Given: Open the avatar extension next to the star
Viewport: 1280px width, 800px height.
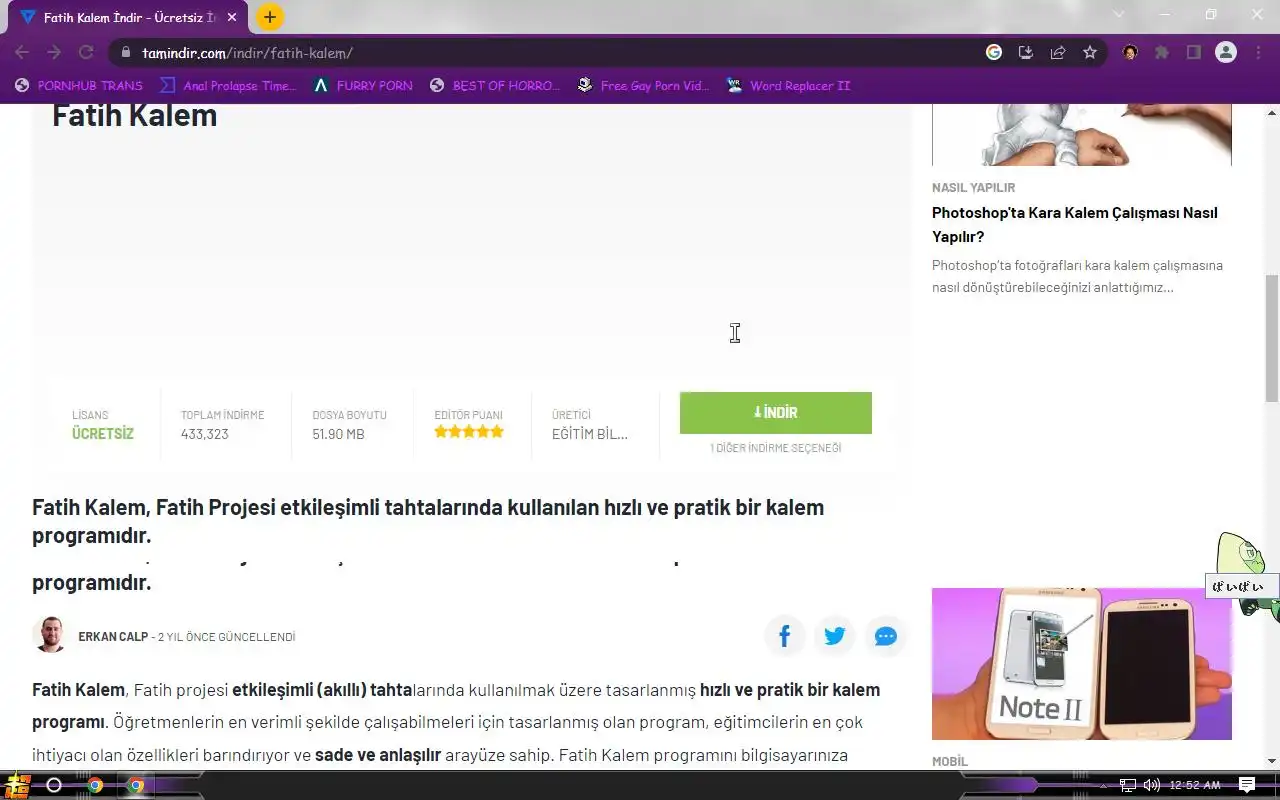Looking at the screenshot, I should click(1130, 53).
